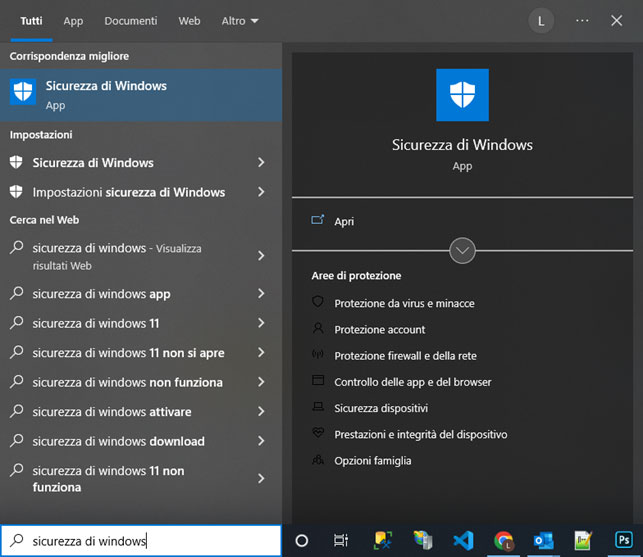Image resolution: width=643 pixels, height=557 pixels.
Task: Expand the 'sicurezza di windows download' suggestion arrow
Action: 261,441
